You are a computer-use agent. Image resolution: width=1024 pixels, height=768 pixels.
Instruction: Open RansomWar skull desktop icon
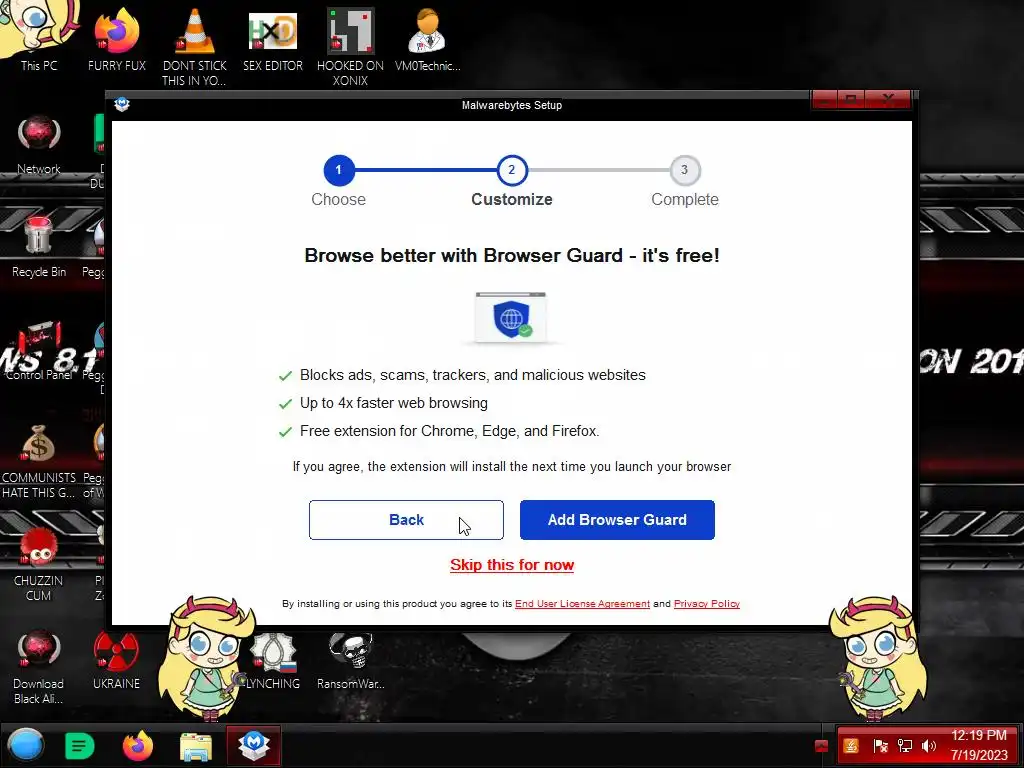[351, 660]
